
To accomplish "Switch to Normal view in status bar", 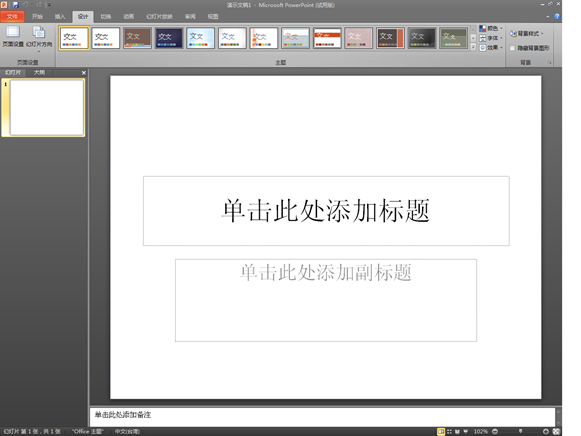I will click(x=441, y=432).
